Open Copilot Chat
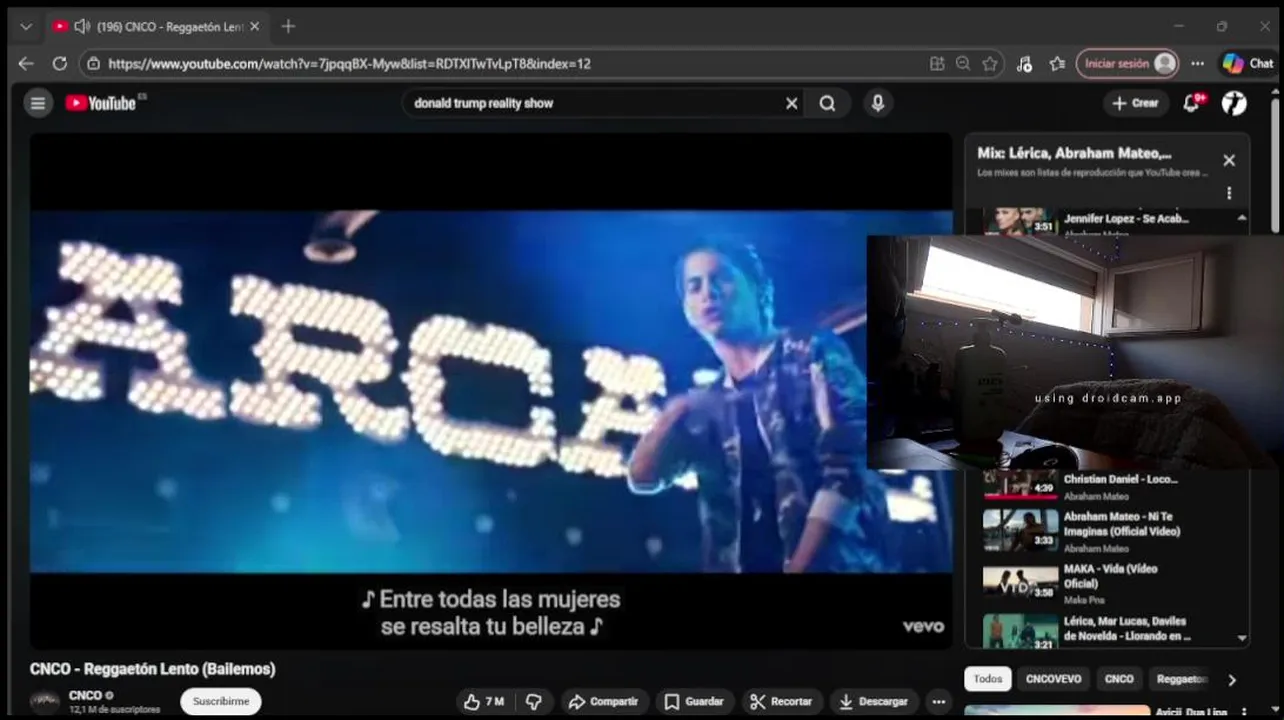Viewport: 1284px width, 720px height. click(x=1248, y=63)
